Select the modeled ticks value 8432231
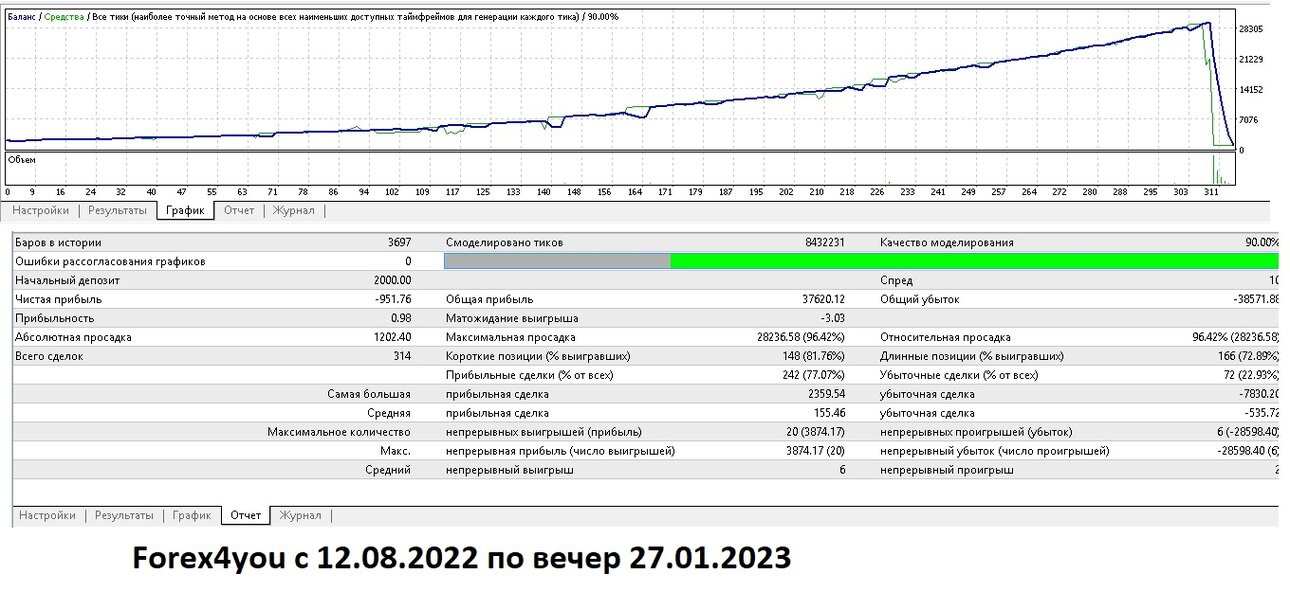Image resolution: width=1290 pixels, height=610 pixels. 825,243
